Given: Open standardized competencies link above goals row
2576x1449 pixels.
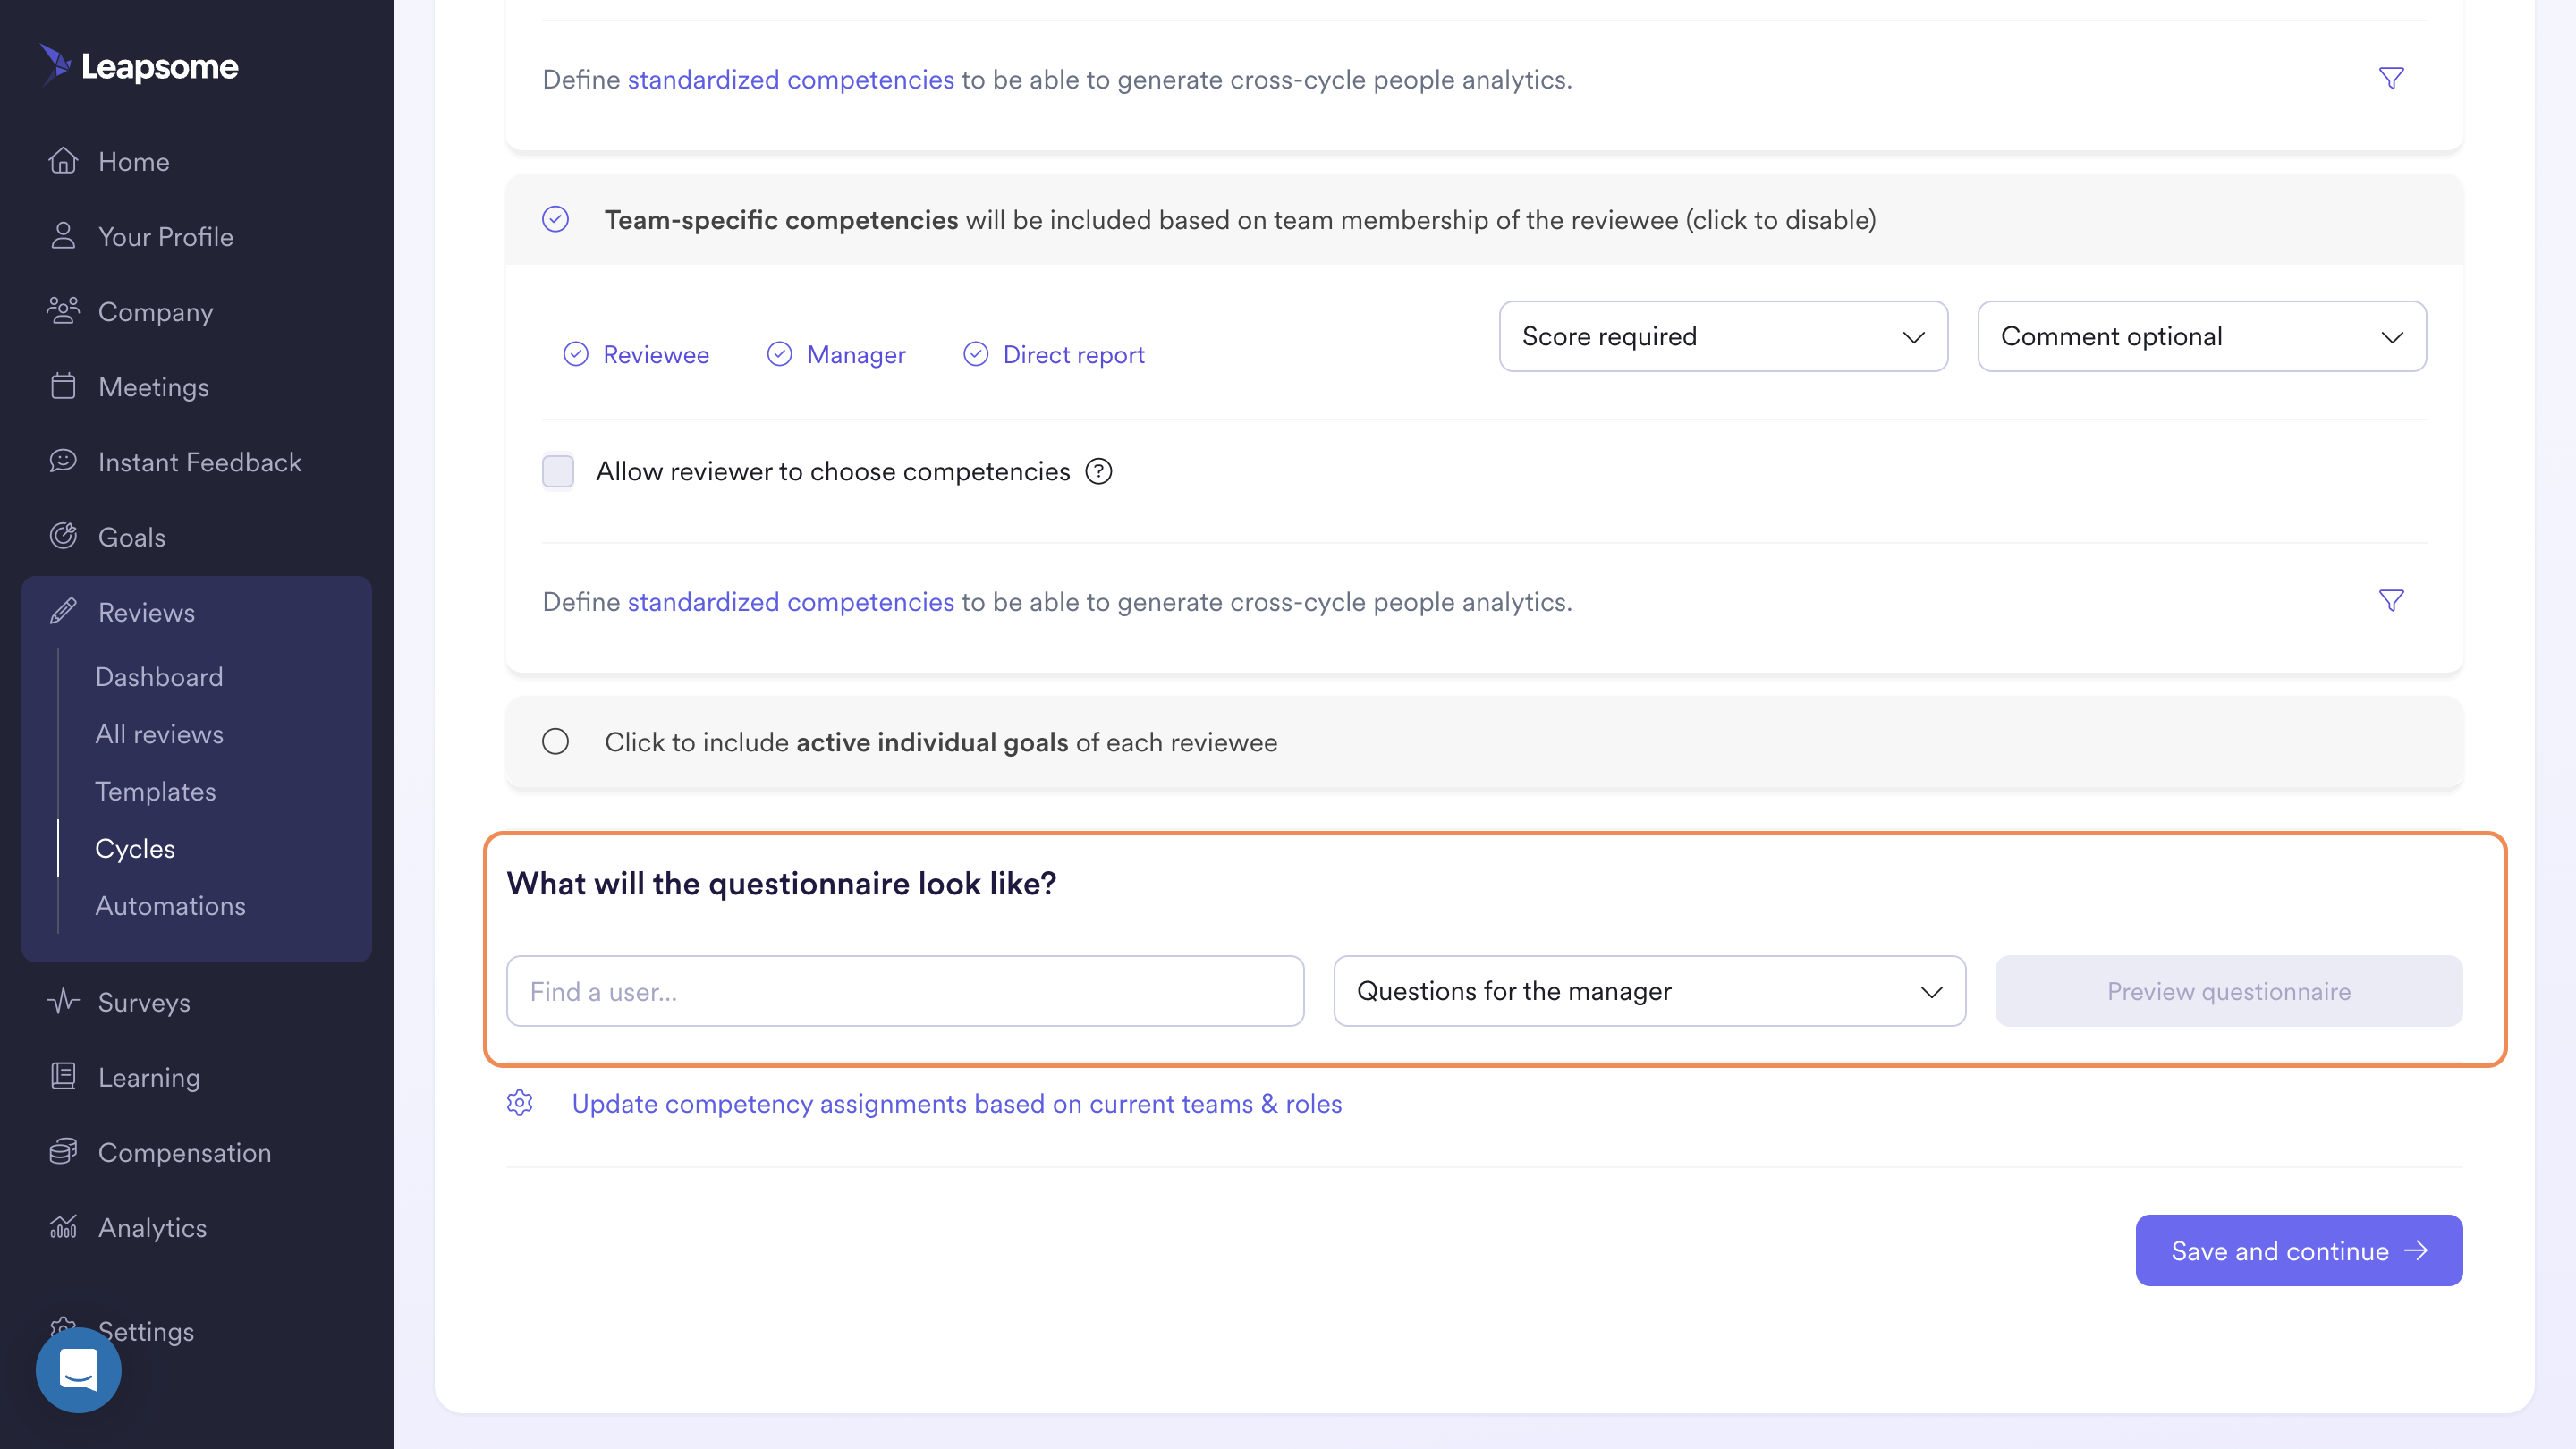Looking at the screenshot, I should [790, 601].
